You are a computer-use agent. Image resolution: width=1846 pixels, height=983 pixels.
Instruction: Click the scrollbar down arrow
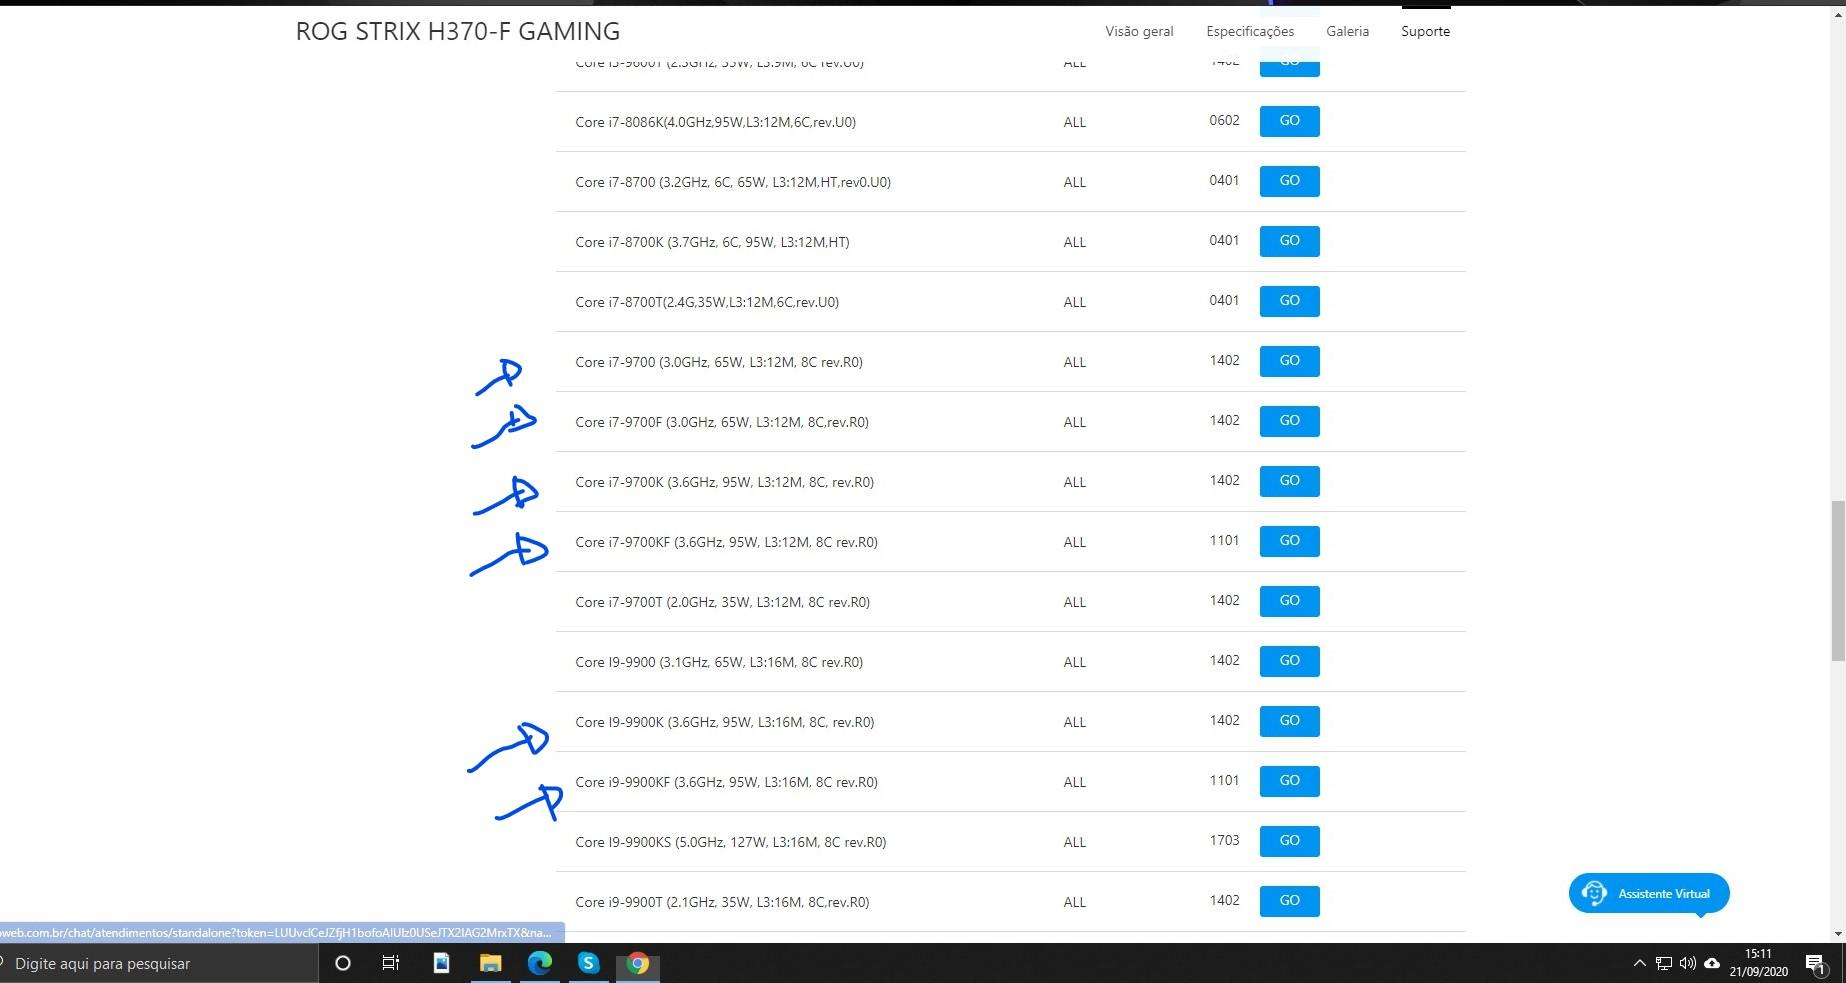(x=1838, y=935)
